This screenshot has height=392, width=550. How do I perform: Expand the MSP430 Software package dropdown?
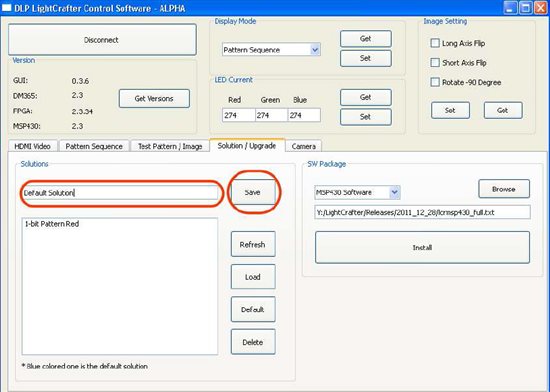357,192
